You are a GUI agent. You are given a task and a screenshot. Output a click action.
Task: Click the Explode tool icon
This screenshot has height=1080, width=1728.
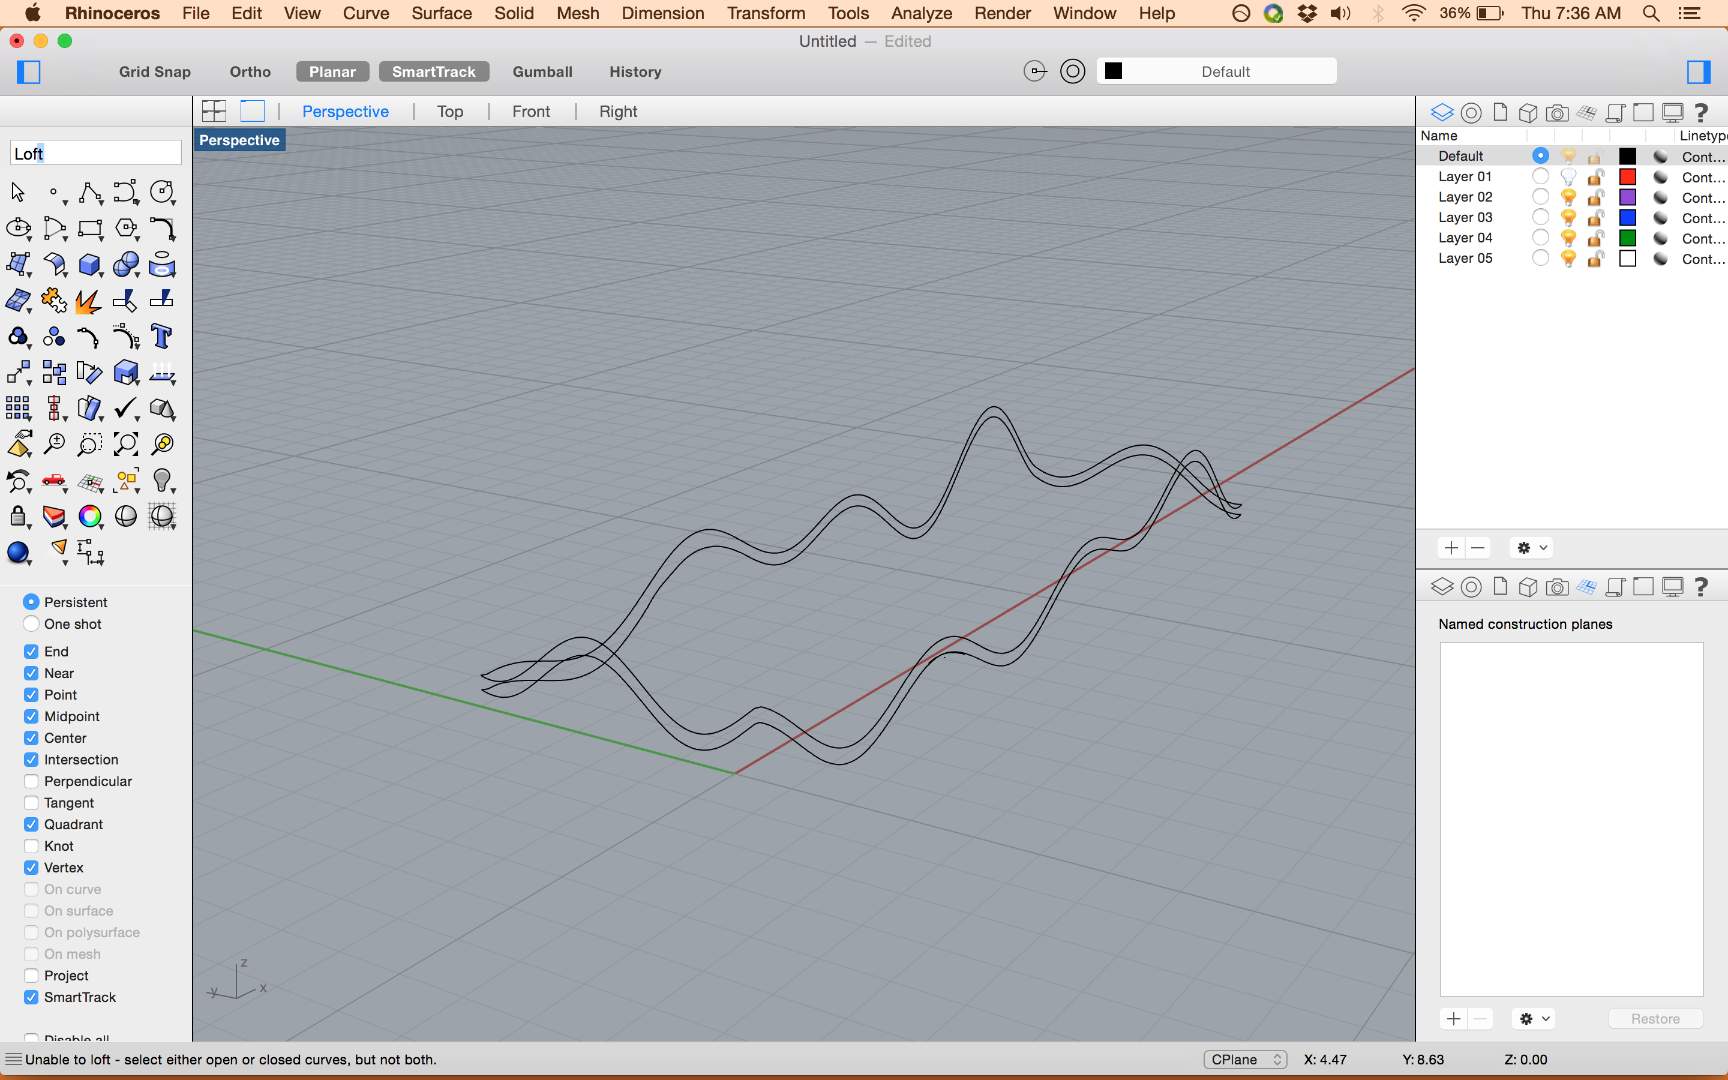click(90, 300)
